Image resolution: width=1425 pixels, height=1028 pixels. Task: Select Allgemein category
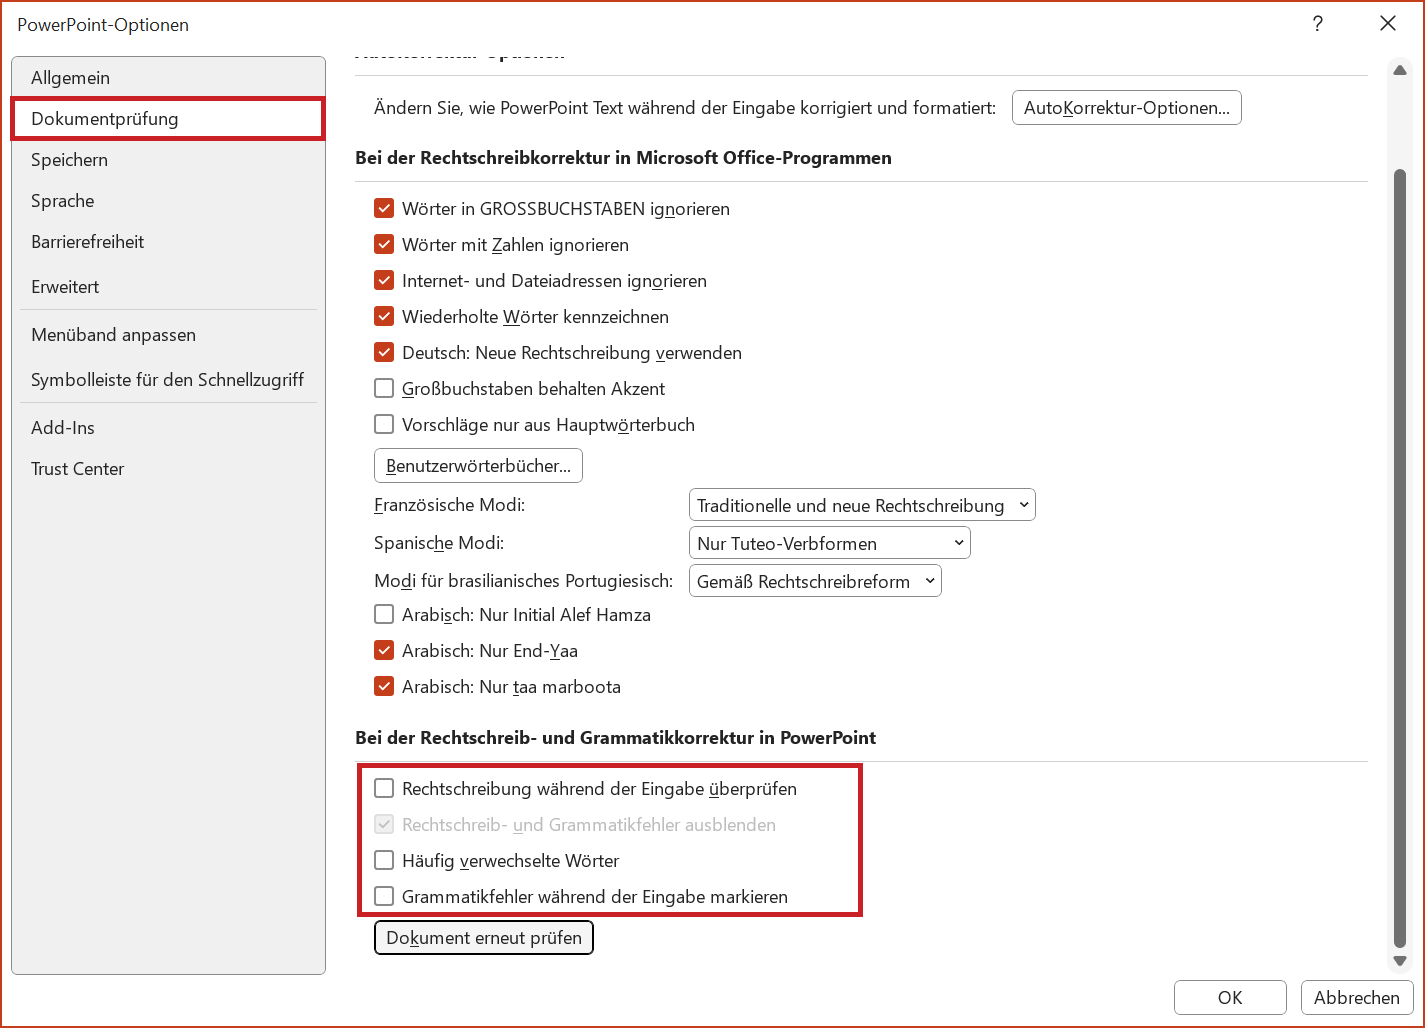tap(168, 78)
